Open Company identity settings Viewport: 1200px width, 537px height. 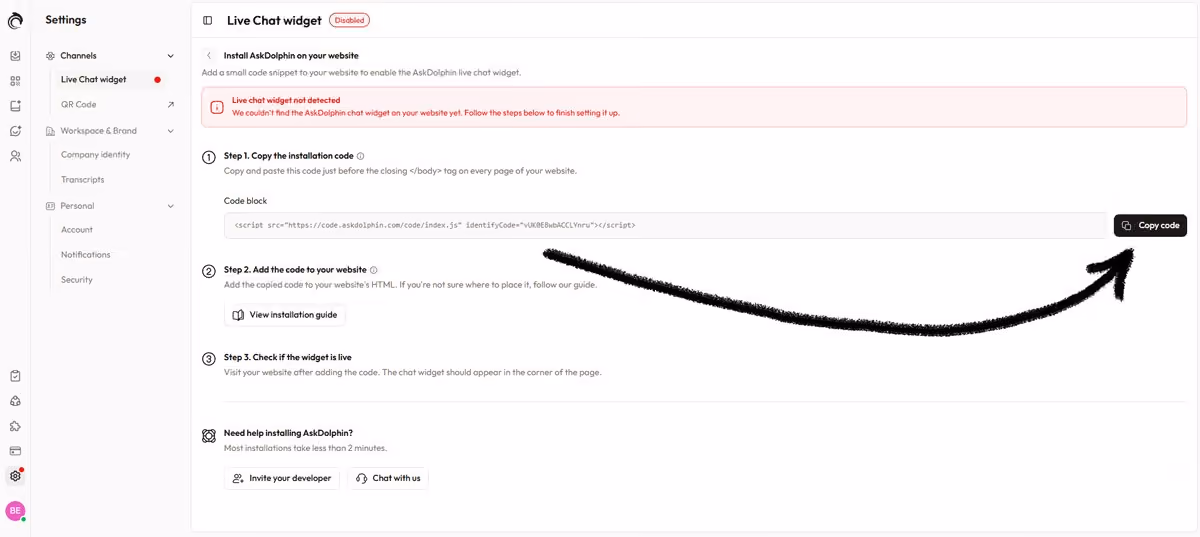[x=95, y=155]
